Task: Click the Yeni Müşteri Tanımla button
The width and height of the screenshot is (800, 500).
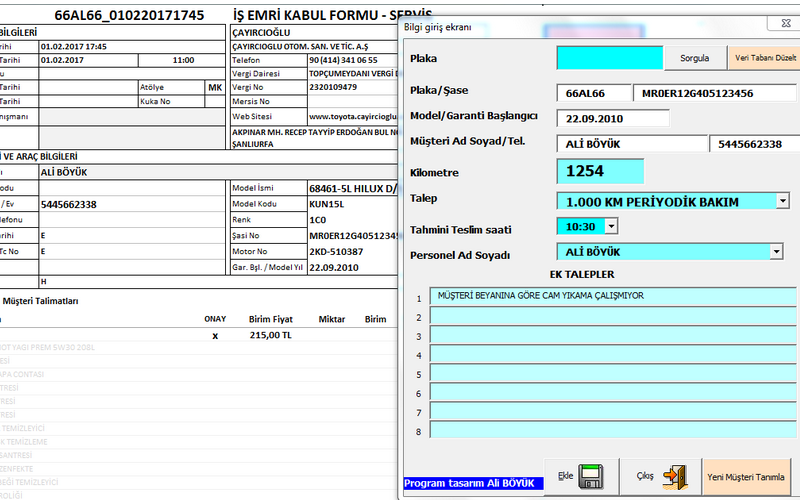Action: click(747, 476)
